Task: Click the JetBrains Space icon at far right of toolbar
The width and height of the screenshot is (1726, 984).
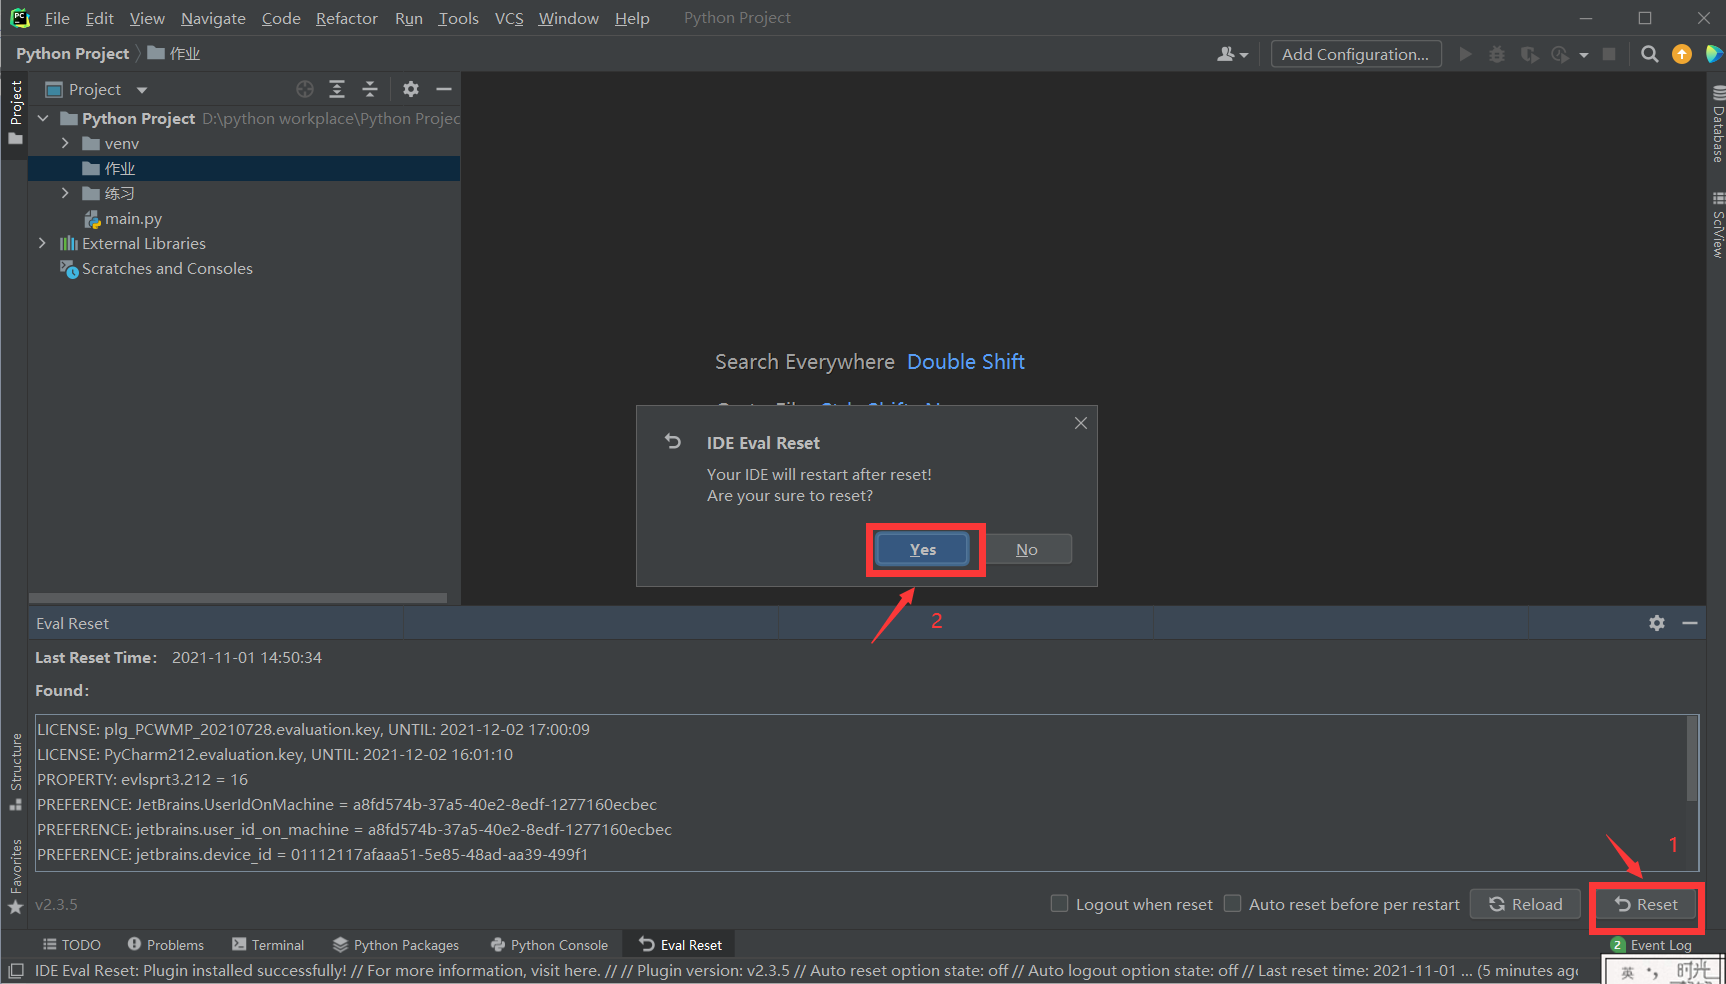Action: (x=1714, y=54)
